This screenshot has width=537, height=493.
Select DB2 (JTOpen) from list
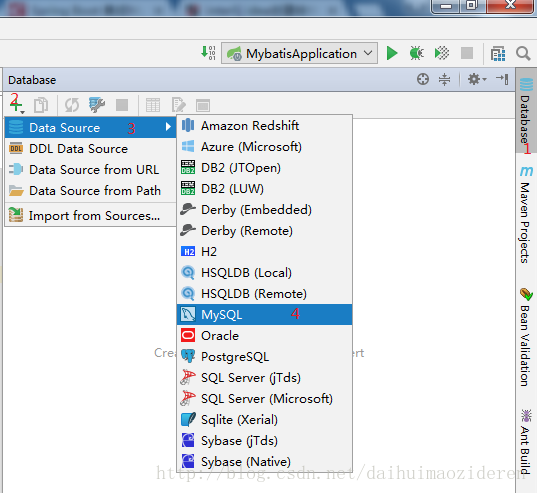tap(264, 168)
